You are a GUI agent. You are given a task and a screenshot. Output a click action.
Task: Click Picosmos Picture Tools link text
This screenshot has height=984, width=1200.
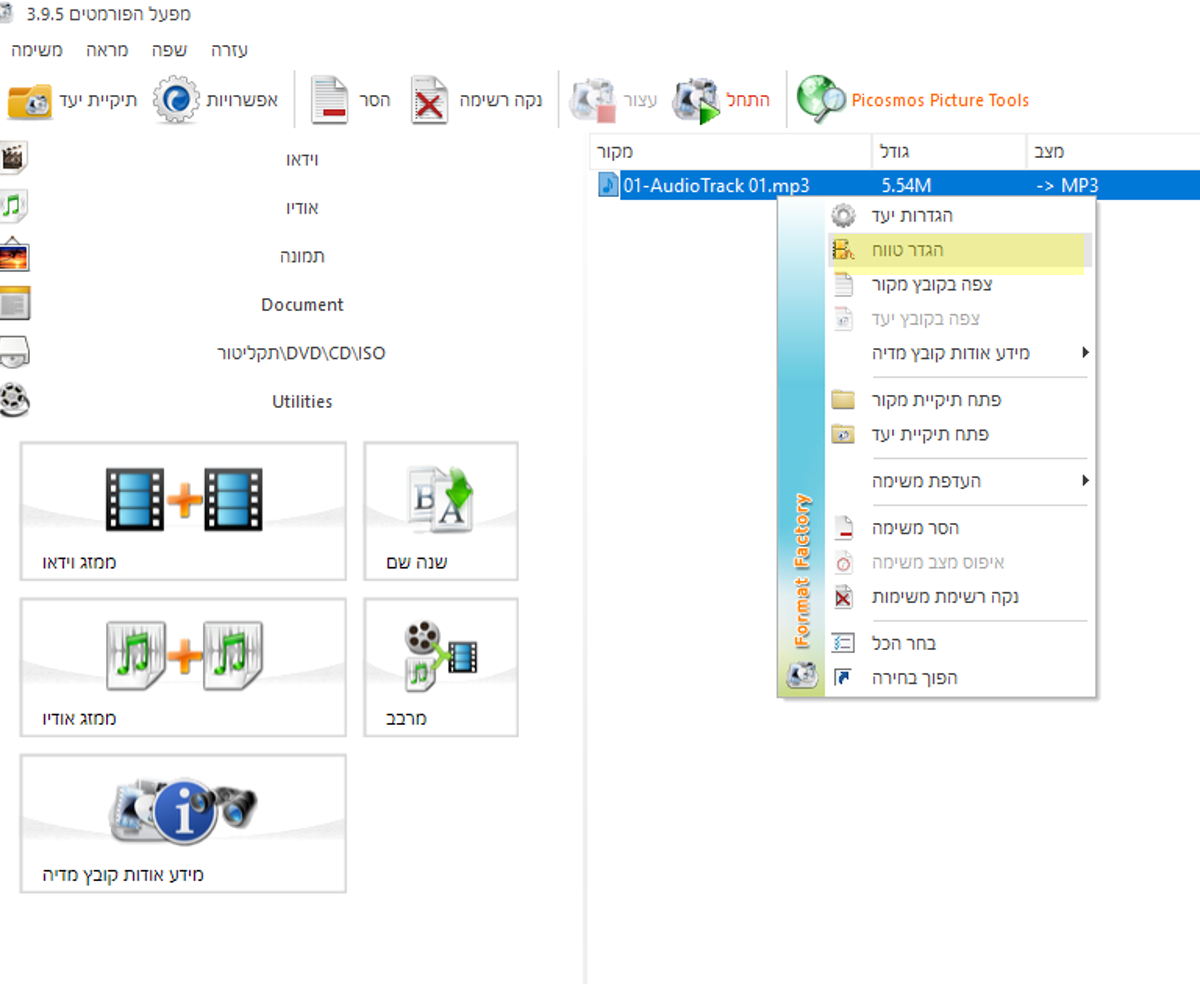click(x=940, y=100)
